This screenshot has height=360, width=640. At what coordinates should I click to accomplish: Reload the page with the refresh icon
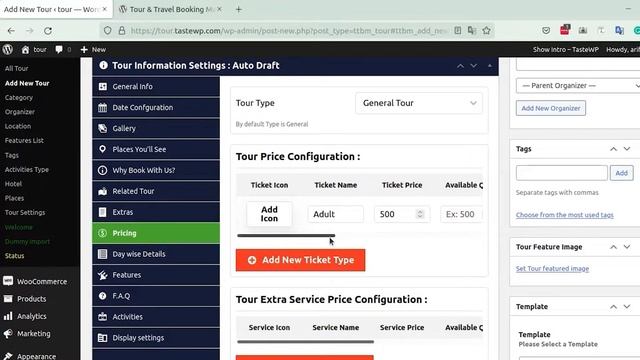[x=48, y=31]
